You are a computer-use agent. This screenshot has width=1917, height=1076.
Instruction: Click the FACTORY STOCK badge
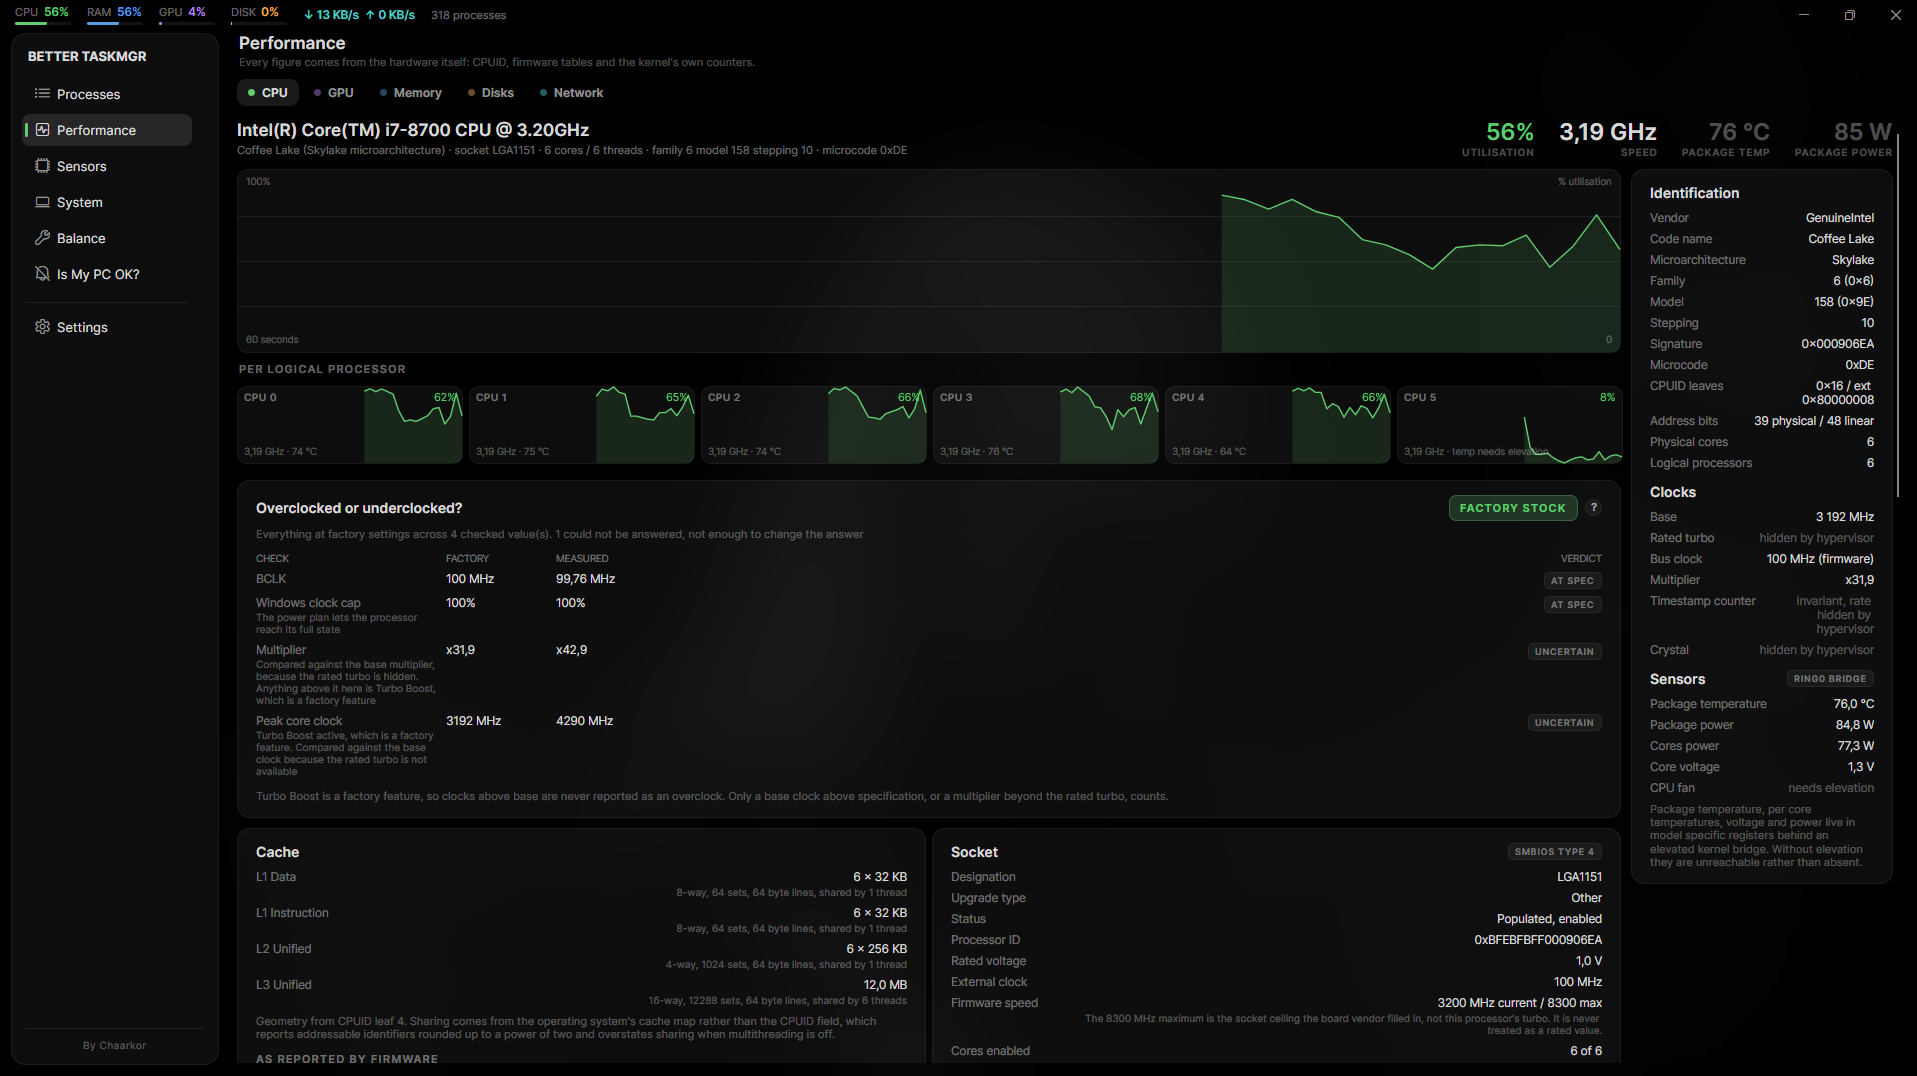[x=1512, y=508]
